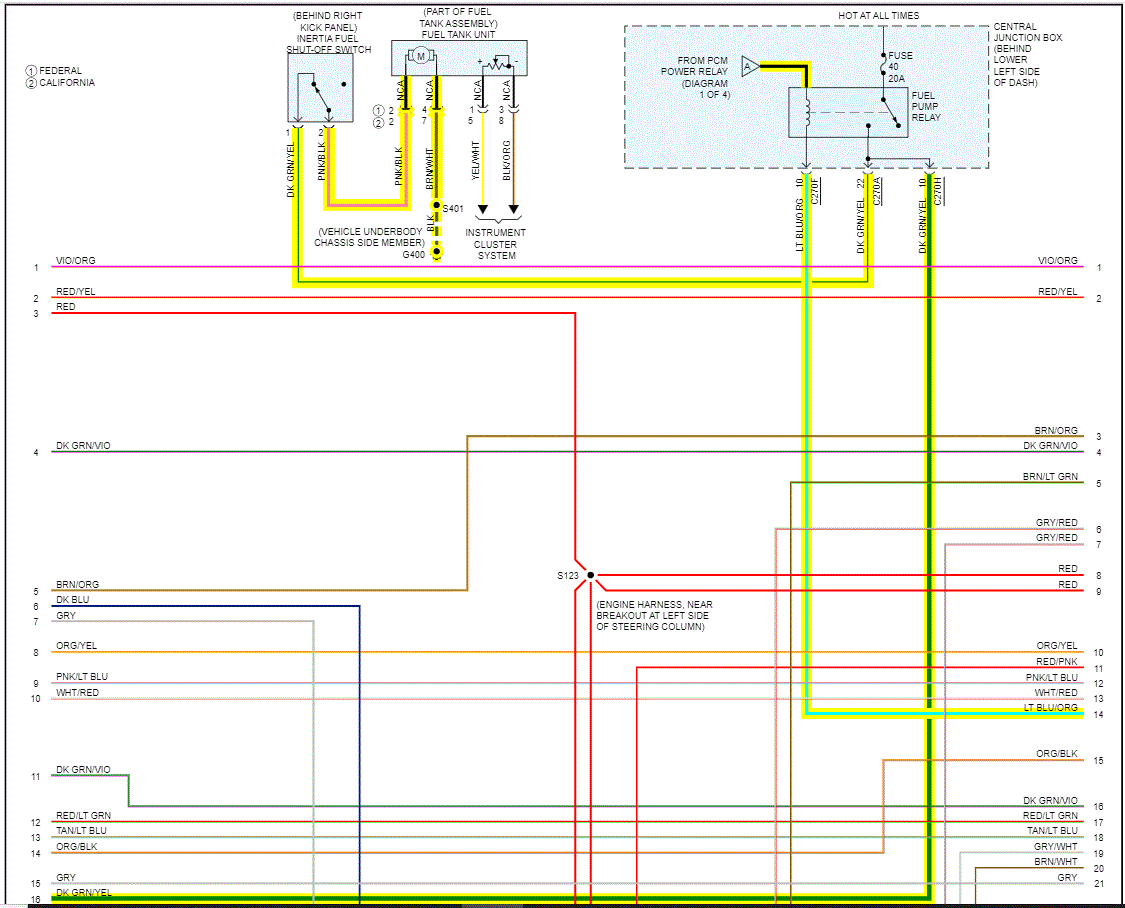Click the C270F connector label
The image size is (1125, 908).
pos(816,190)
